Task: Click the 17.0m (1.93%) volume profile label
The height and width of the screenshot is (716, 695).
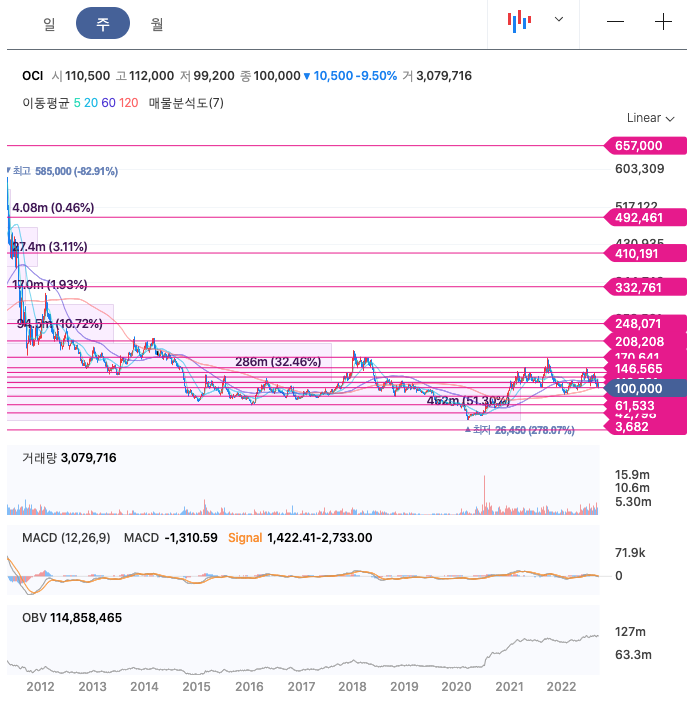Action: coord(49,284)
